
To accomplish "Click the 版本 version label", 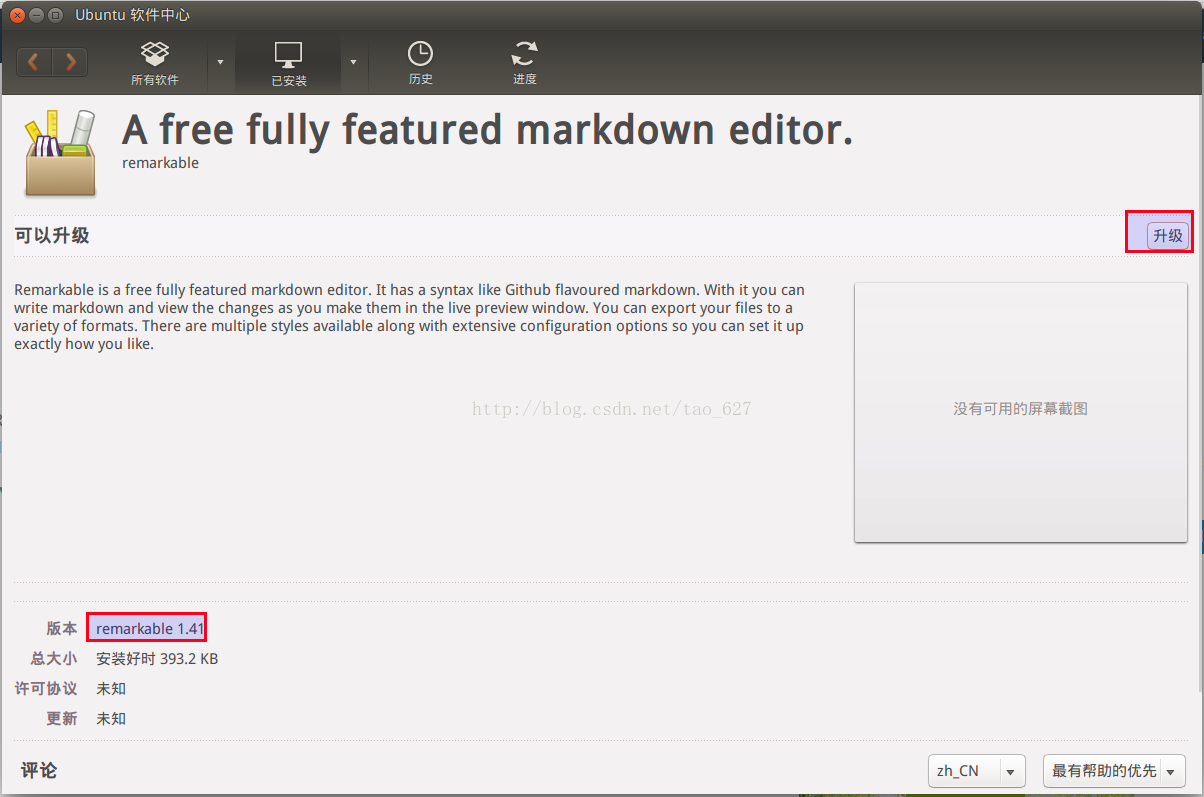I will tap(62, 629).
